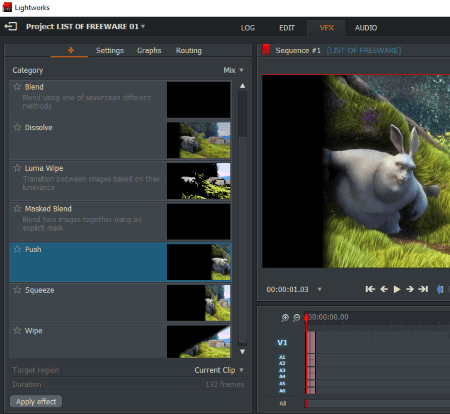Open the AUDIO tab
The image size is (450, 414).
point(366,28)
